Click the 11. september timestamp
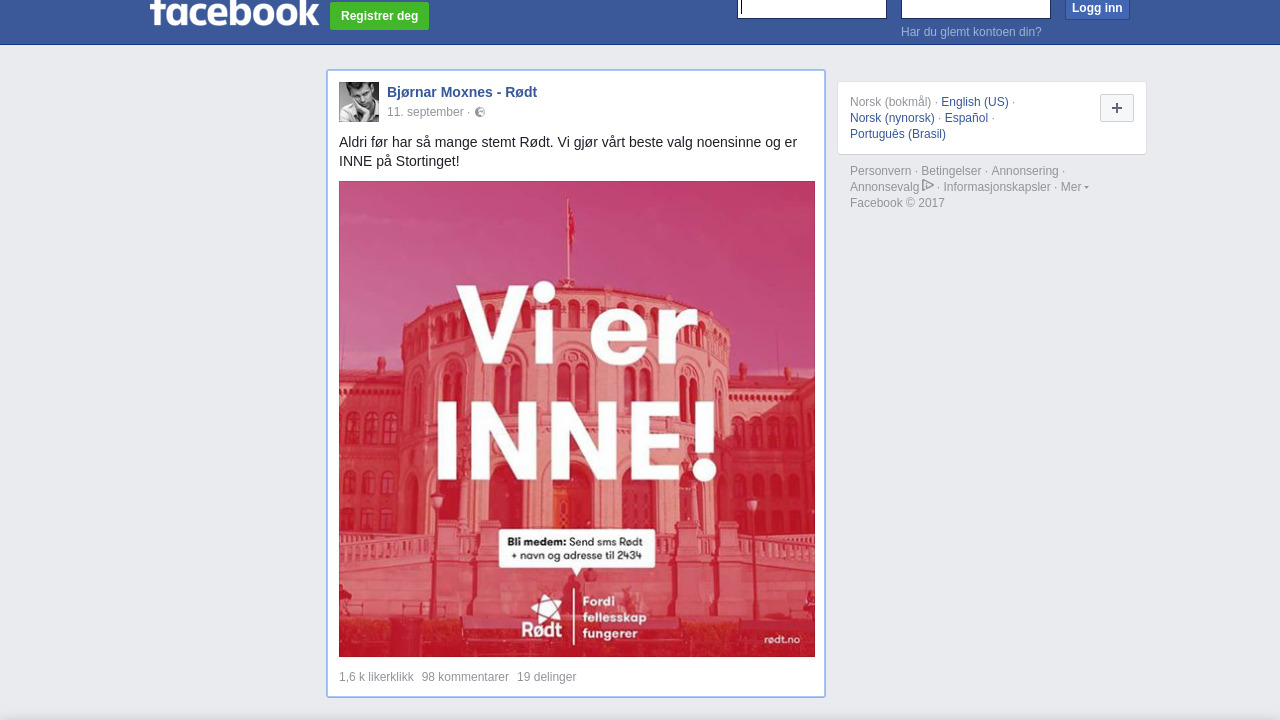This screenshot has height=720, width=1280. 425,112
